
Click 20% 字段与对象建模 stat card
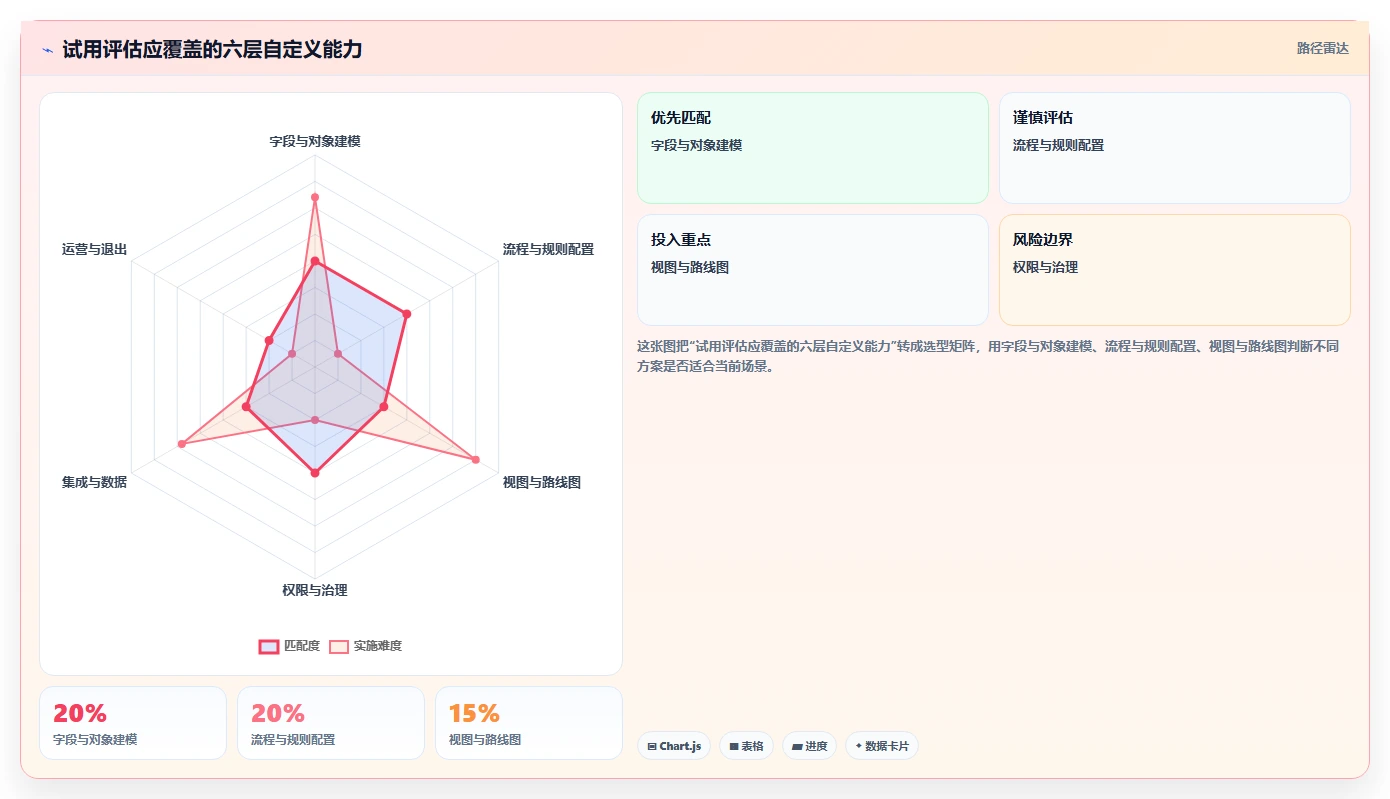coord(133,723)
